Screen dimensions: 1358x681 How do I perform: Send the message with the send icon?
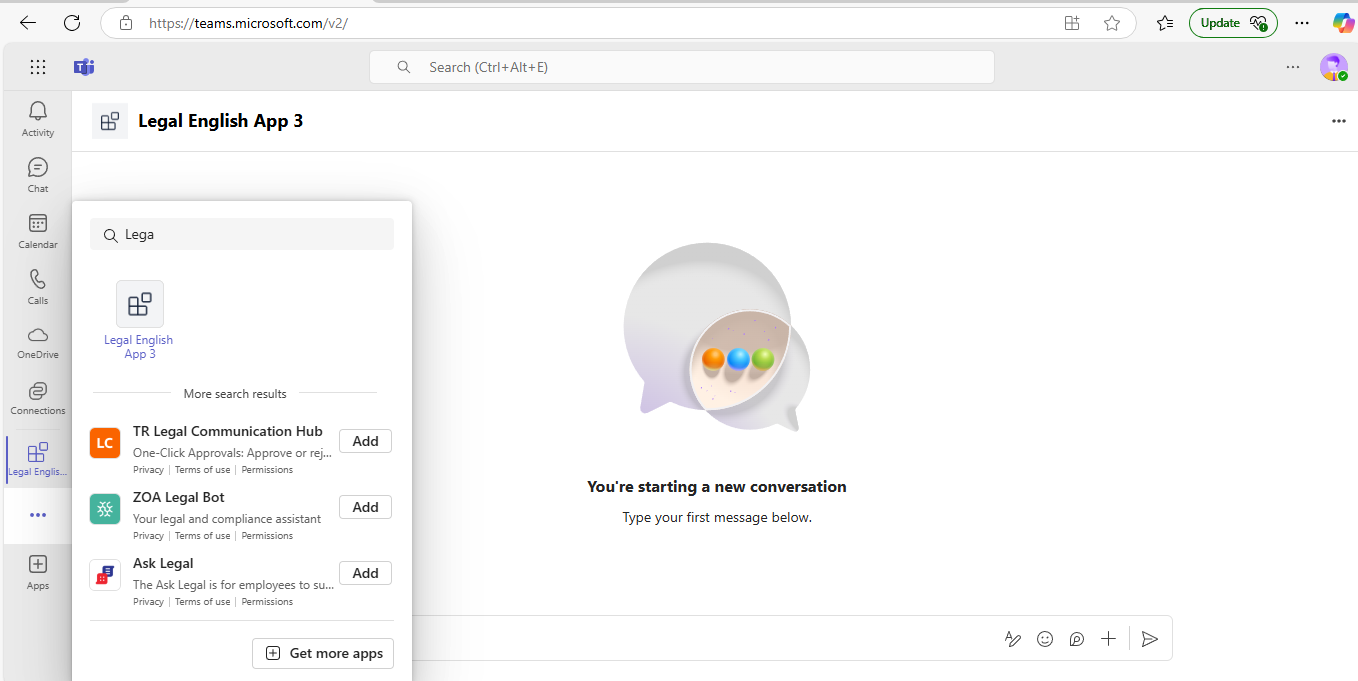click(1149, 638)
